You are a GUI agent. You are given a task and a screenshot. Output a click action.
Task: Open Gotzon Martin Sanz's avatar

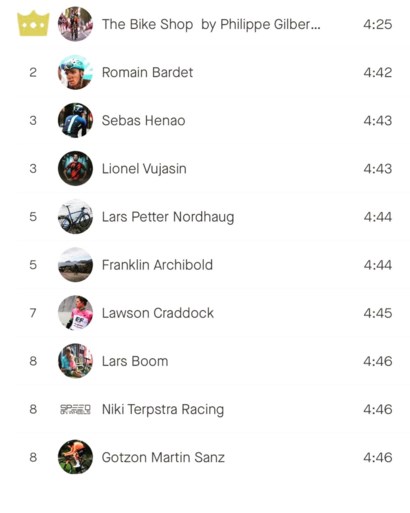(75, 457)
